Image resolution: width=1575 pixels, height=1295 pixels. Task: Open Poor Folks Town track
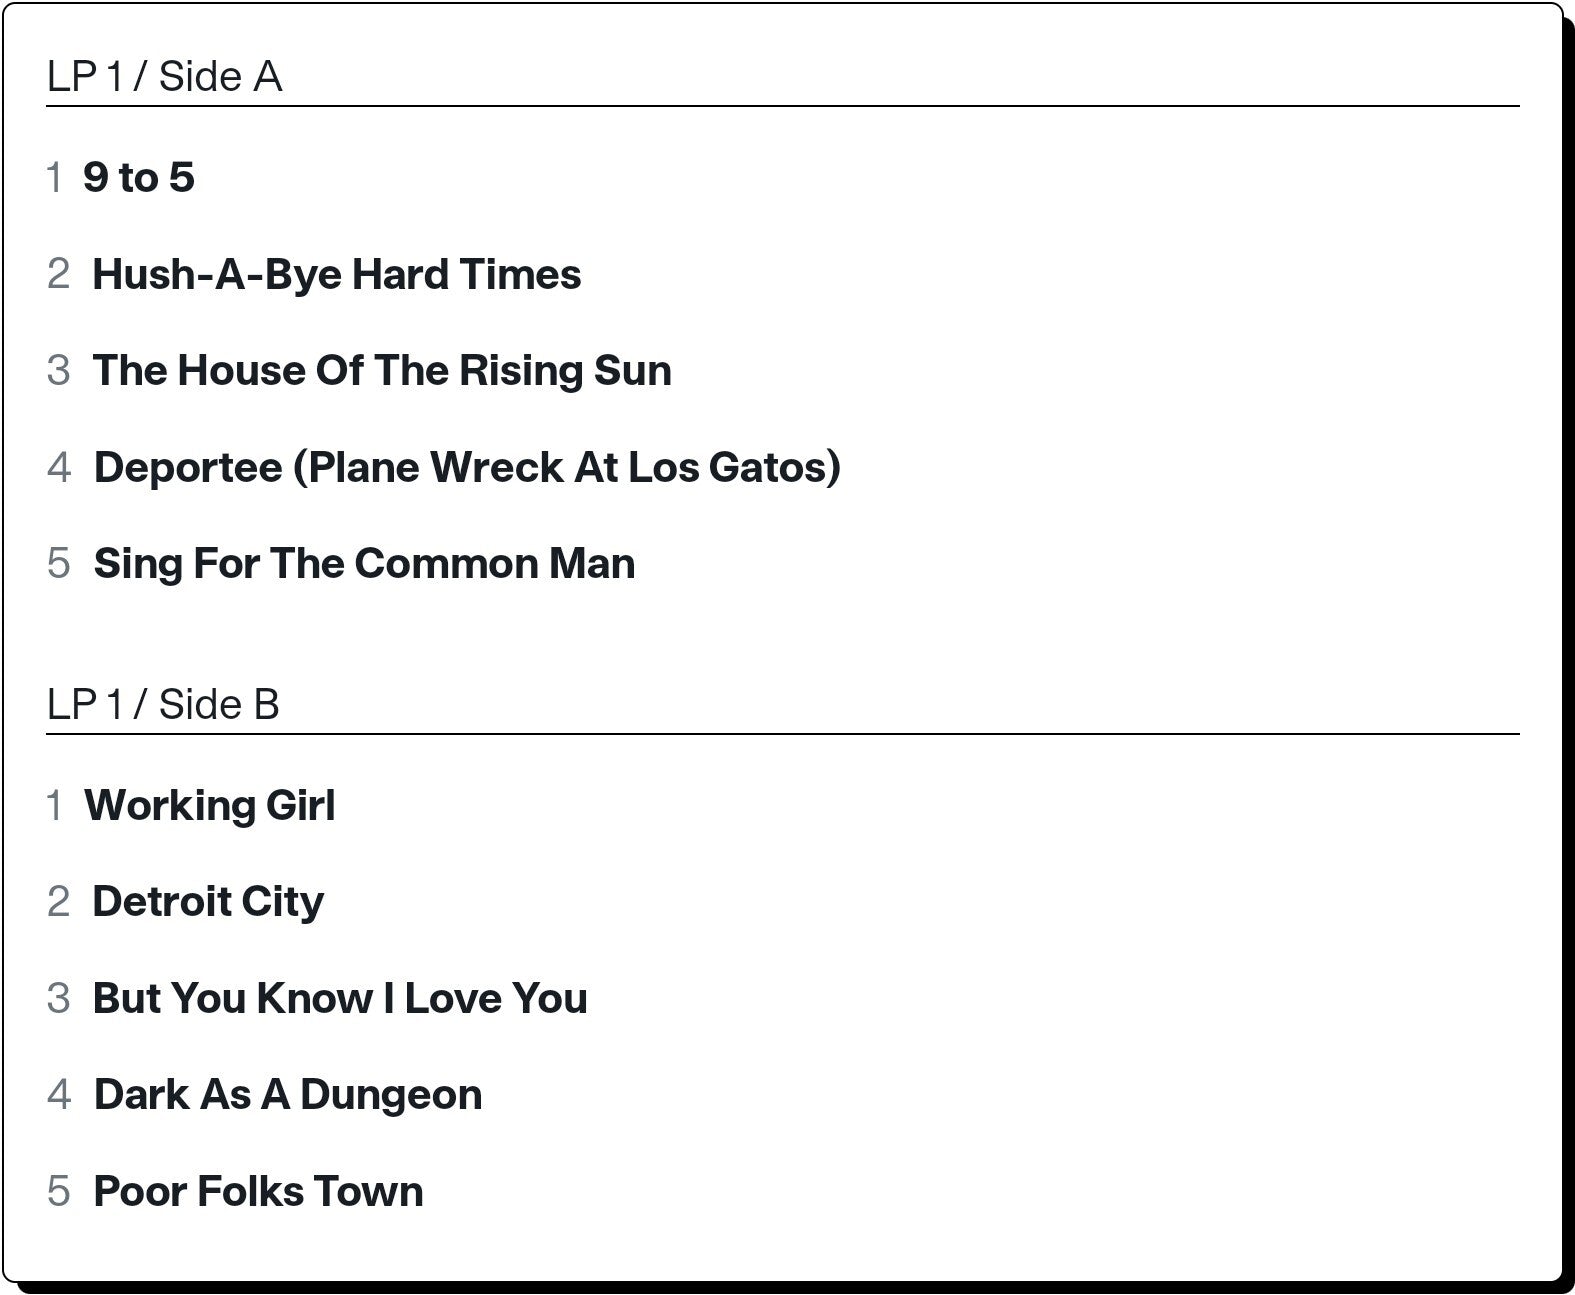258,1191
